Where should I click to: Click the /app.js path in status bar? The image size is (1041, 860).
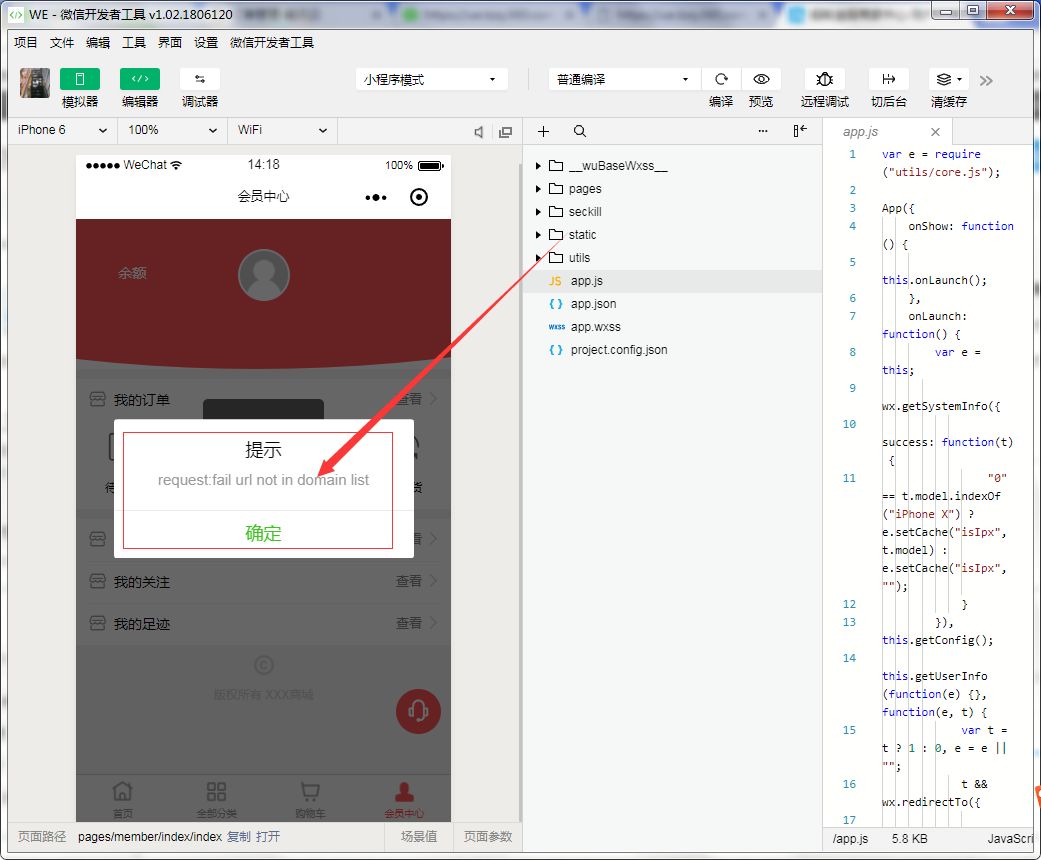(850, 839)
